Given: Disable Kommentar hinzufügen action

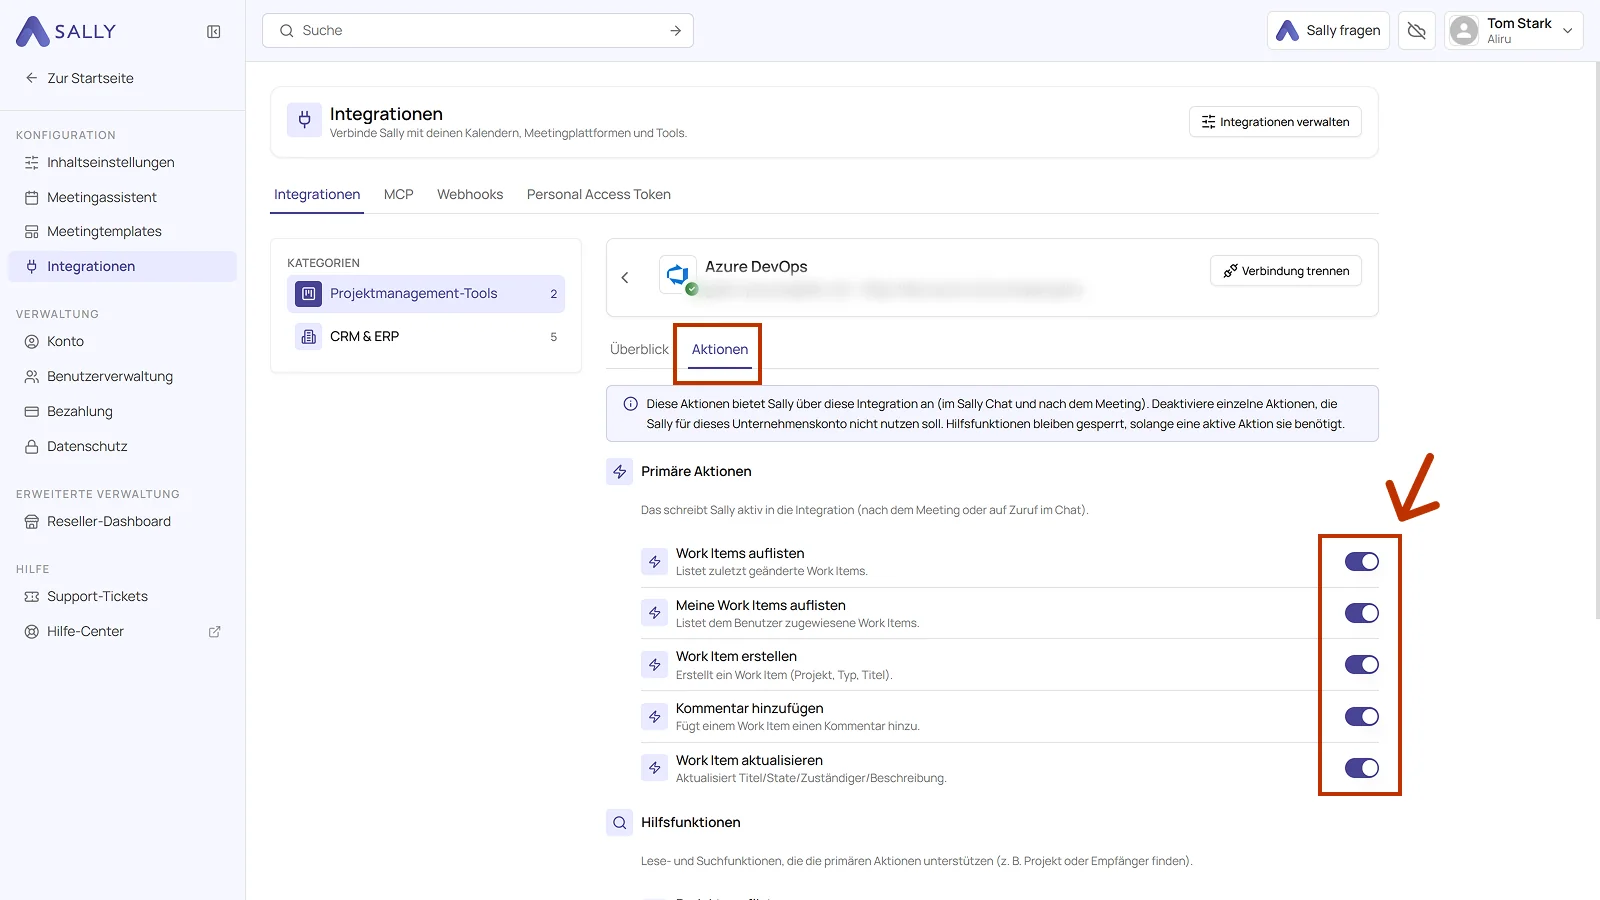Looking at the screenshot, I should click(x=1362, y=717).
